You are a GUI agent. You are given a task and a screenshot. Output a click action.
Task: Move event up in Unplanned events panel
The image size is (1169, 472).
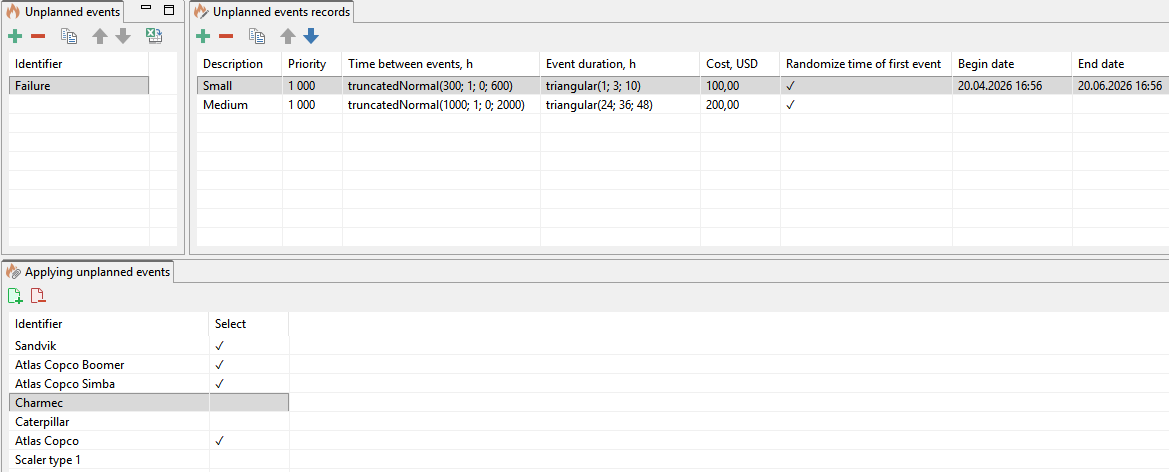[x=100, y=36]
